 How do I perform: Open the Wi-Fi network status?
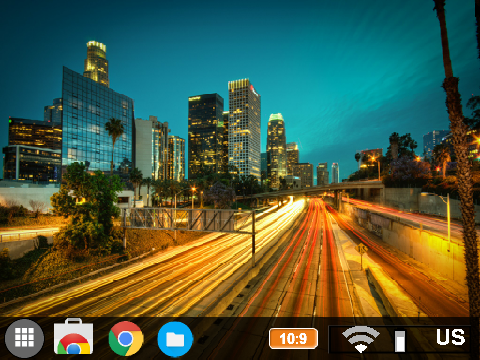(x=361, y=339)
